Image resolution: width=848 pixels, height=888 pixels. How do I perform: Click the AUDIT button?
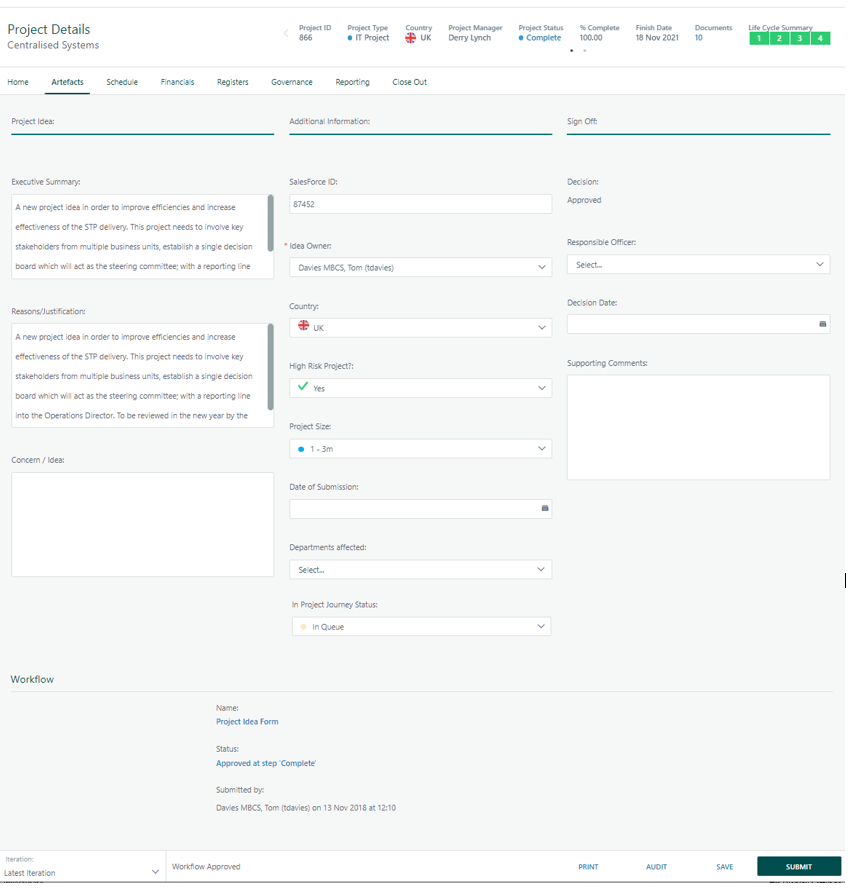click(x=657, y=867)
